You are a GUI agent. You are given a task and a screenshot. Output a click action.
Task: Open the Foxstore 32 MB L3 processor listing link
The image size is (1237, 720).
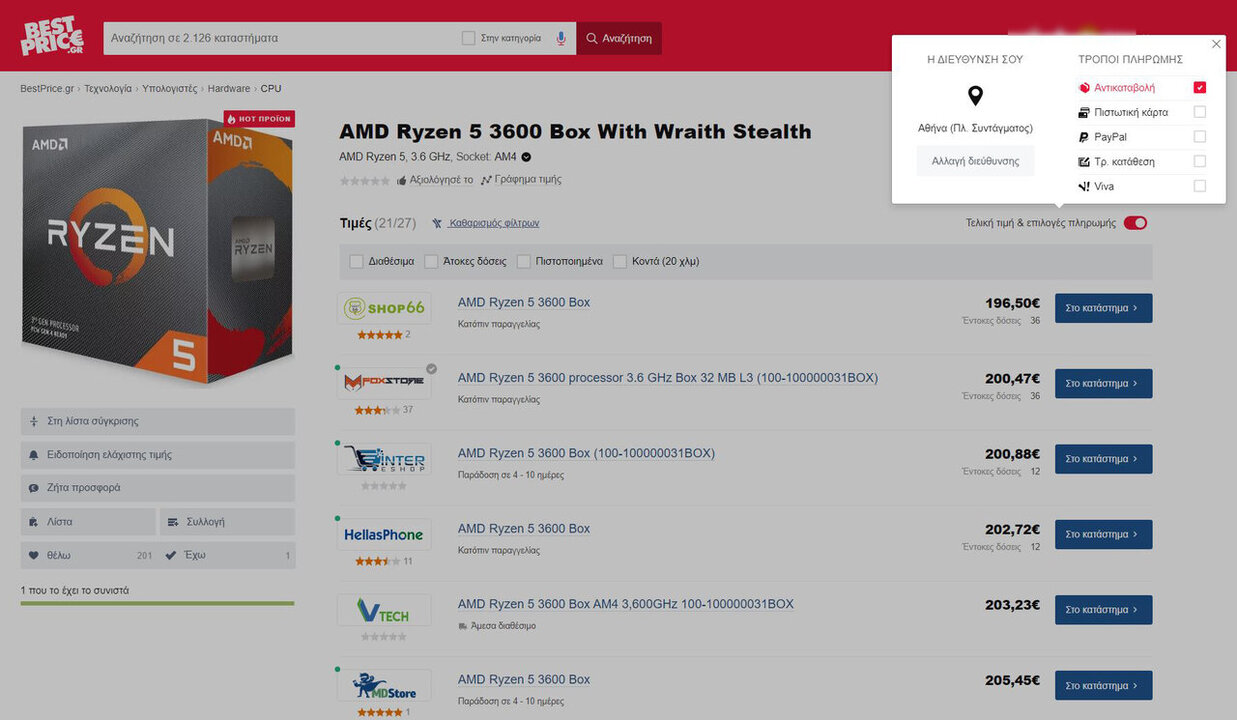pyautogui.click(x=668, y=378)
